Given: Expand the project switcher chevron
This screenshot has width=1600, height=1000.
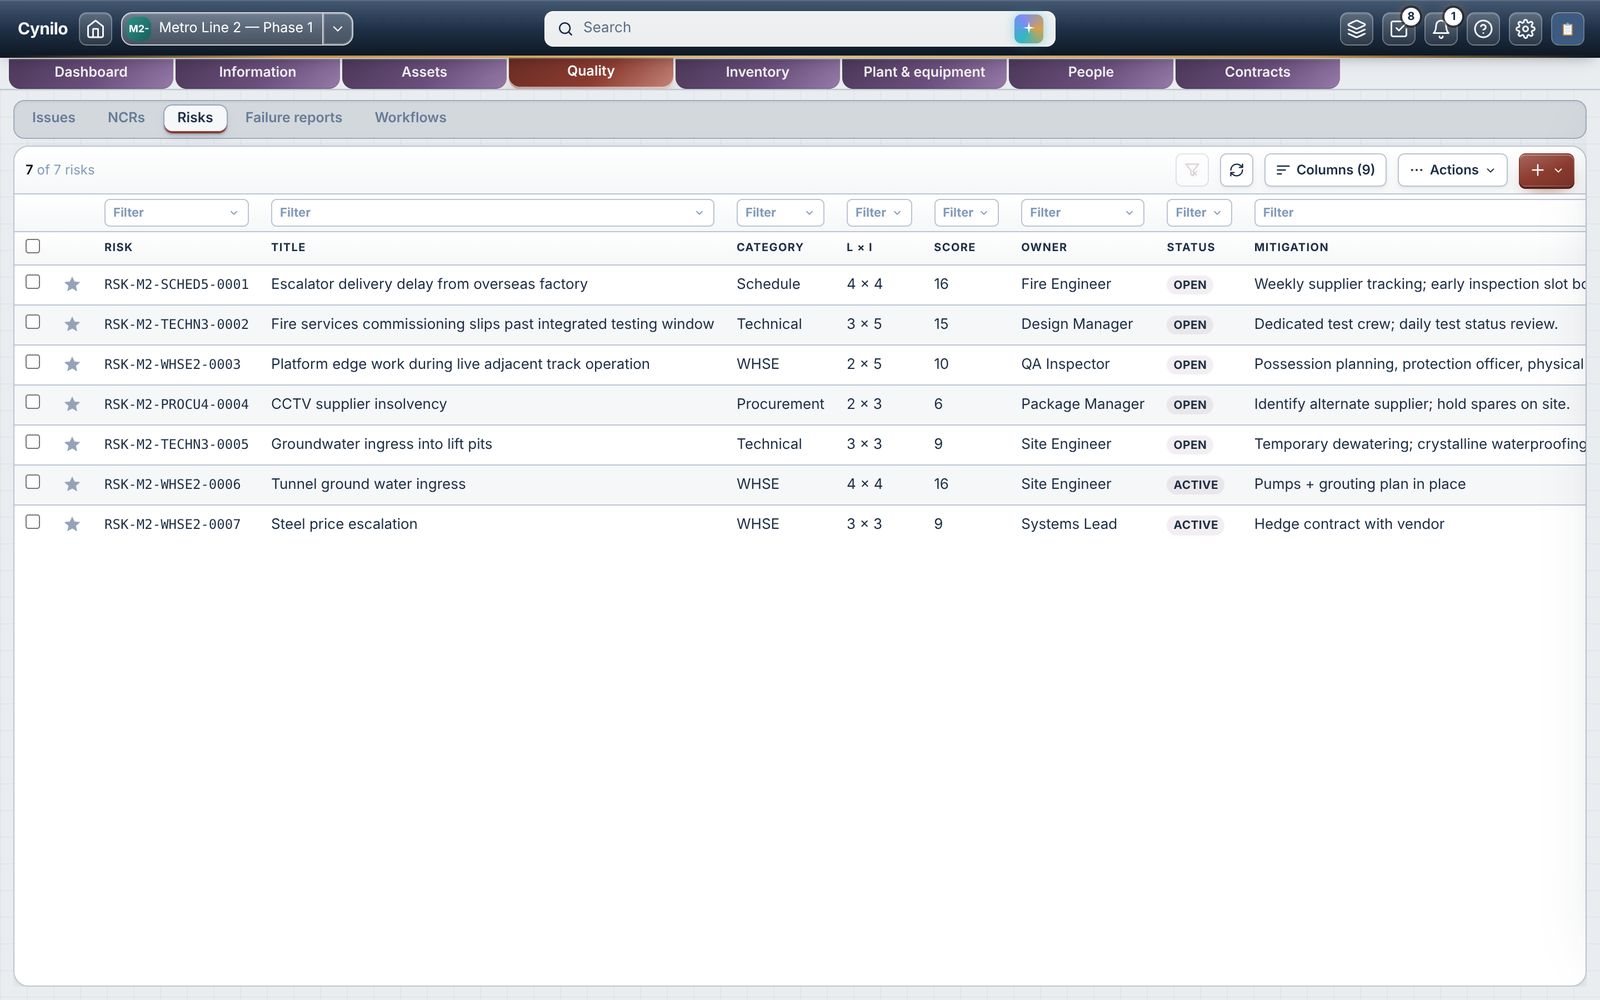Looking at the screenshot, I should tap(338, 29).
